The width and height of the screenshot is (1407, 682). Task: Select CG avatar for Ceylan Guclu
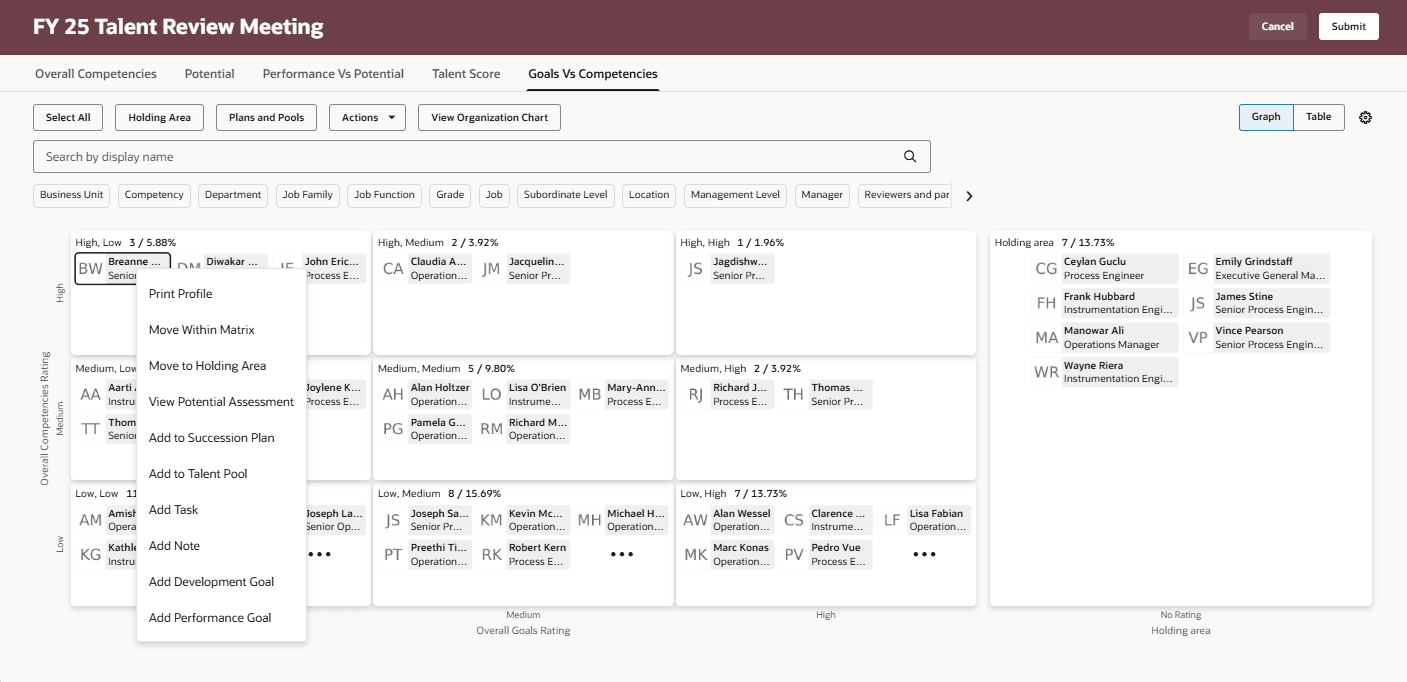click(x=1046, y=268)
